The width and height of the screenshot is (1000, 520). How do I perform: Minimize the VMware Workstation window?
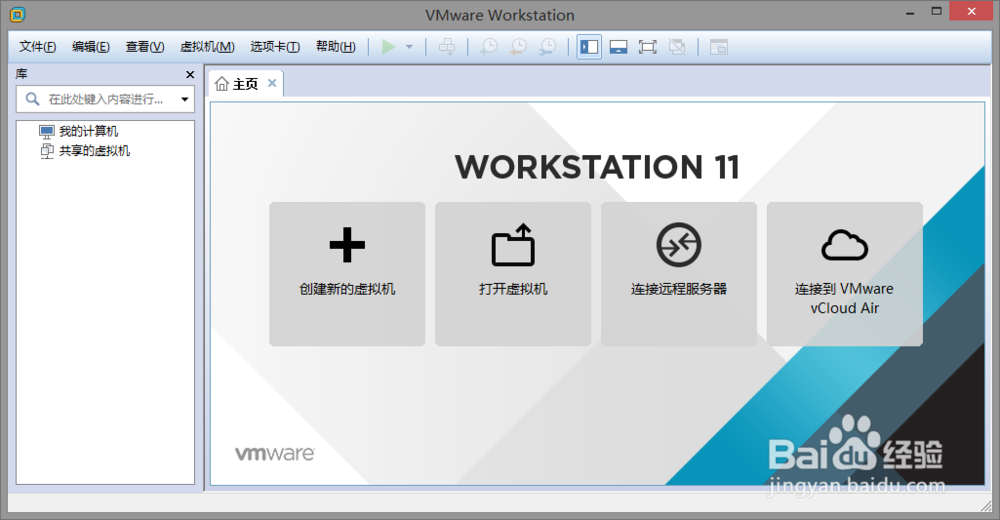pos(910,13)
